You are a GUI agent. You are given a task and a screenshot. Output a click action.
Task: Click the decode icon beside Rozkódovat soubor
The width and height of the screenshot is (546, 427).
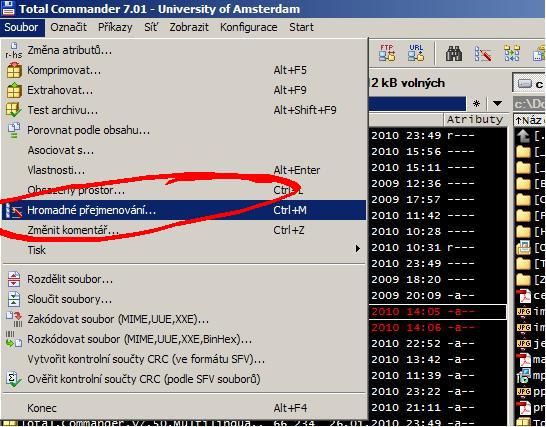point(14,339)
